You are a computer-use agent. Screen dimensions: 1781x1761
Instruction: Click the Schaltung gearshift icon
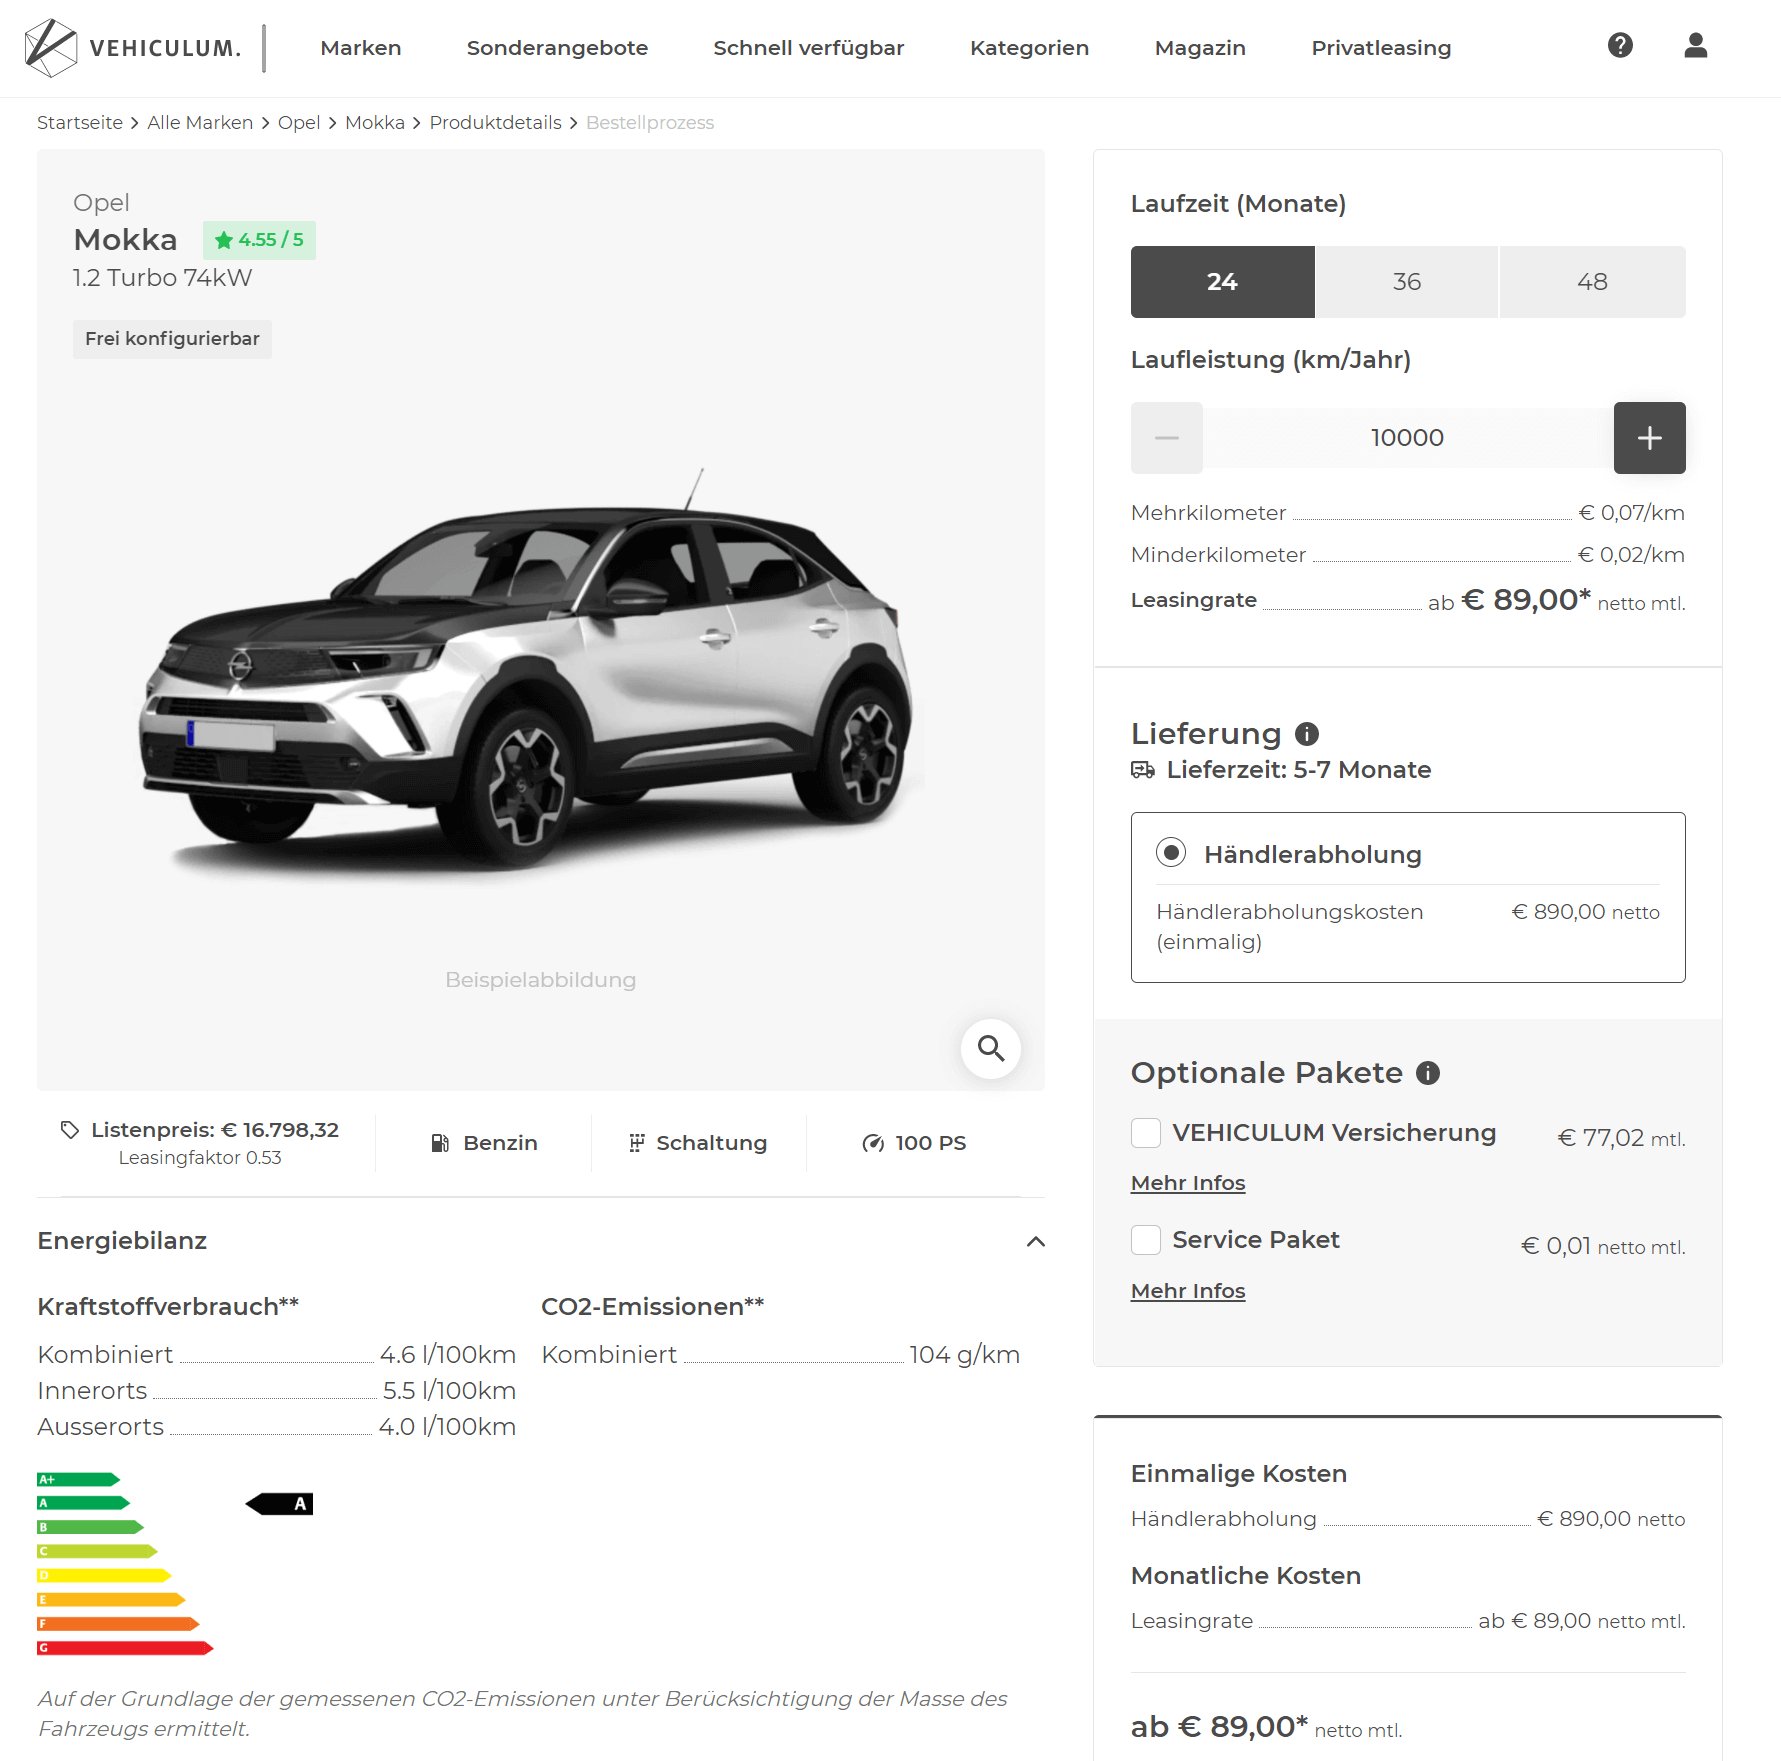[636, 1143]
